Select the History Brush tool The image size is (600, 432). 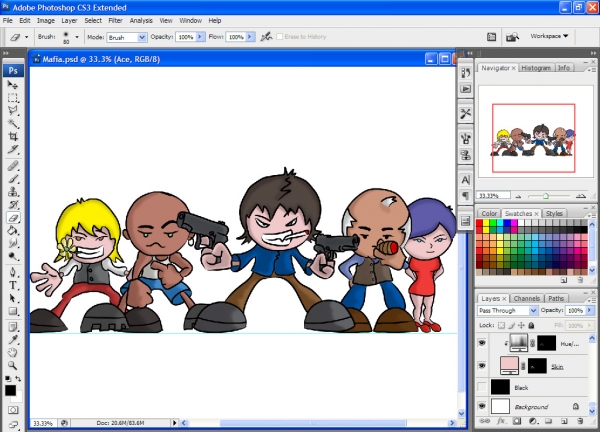tap(13, 205)
